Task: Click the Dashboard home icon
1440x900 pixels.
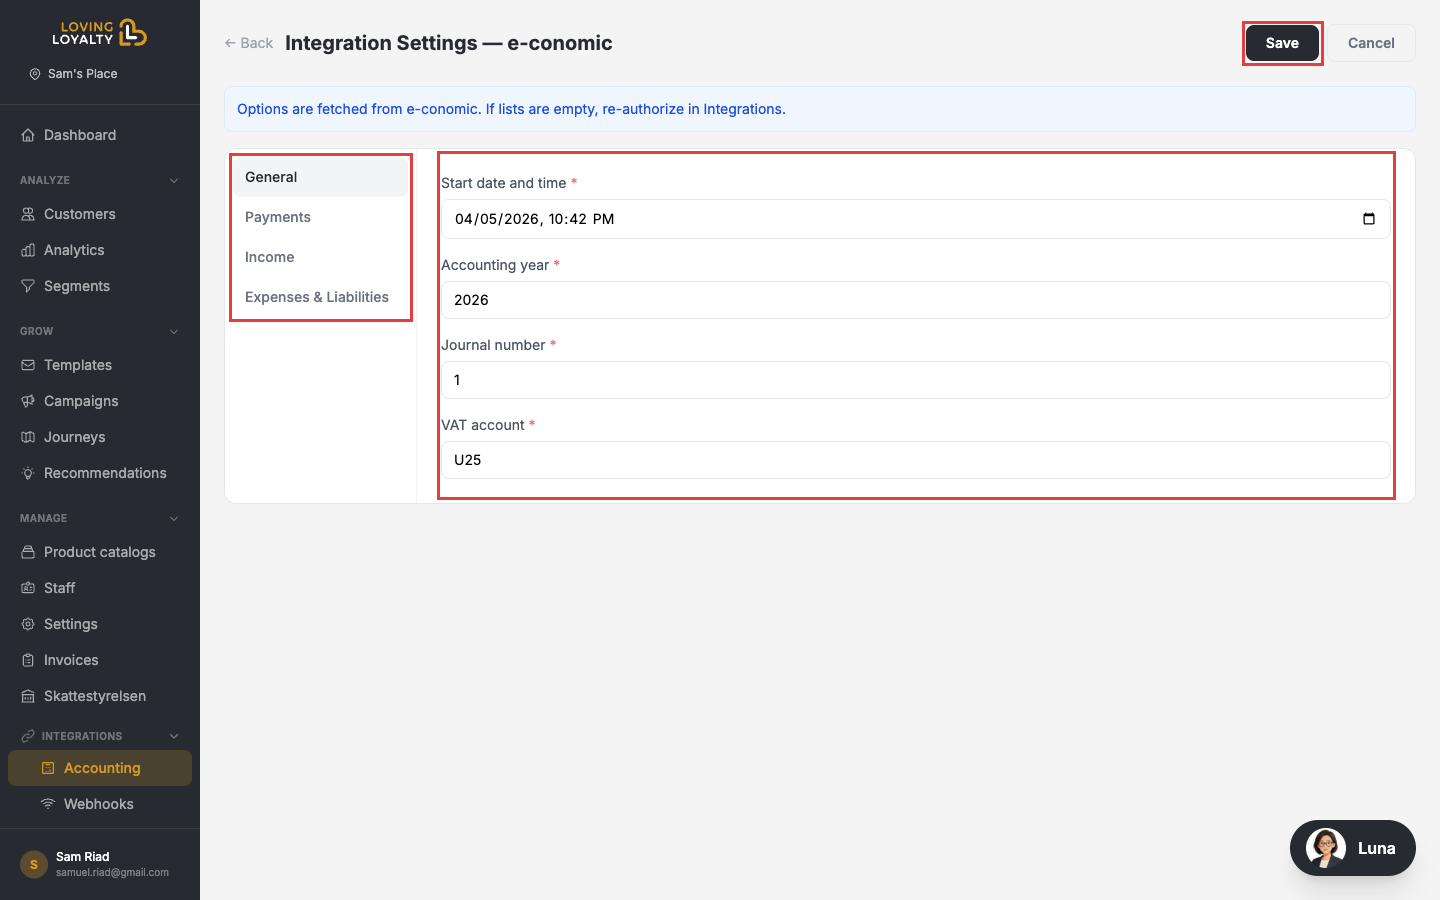Action: pyautogui.click(x=28, y=135)
